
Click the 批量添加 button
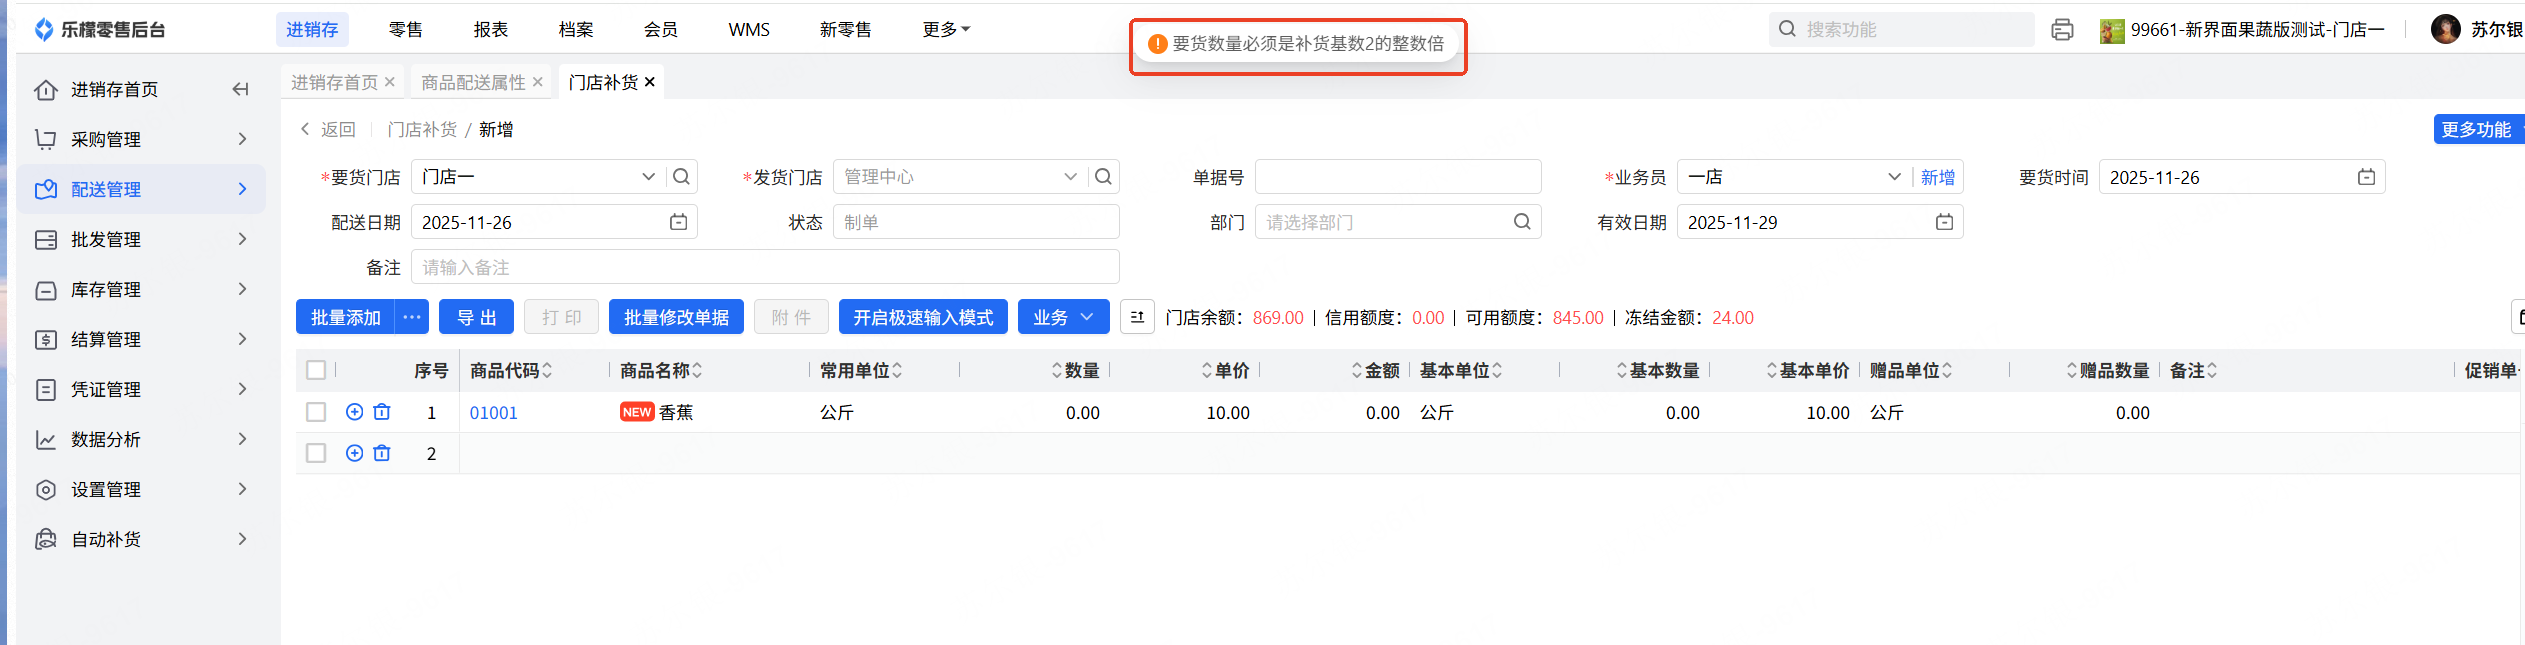click(345, 317)
